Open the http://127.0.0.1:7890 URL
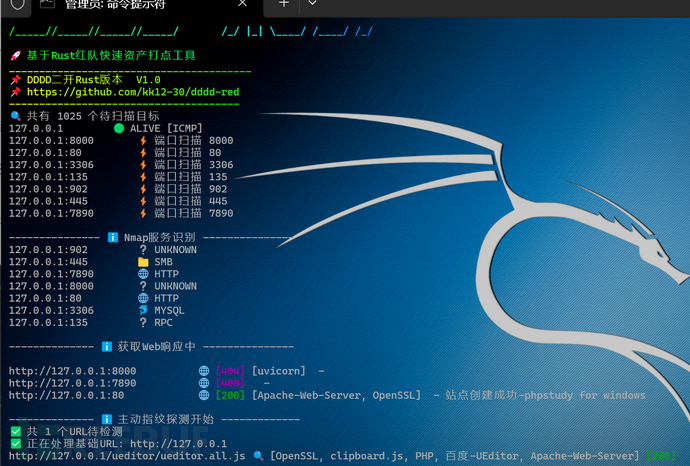The height and width of the screenshot is (466, 690). 73,383
